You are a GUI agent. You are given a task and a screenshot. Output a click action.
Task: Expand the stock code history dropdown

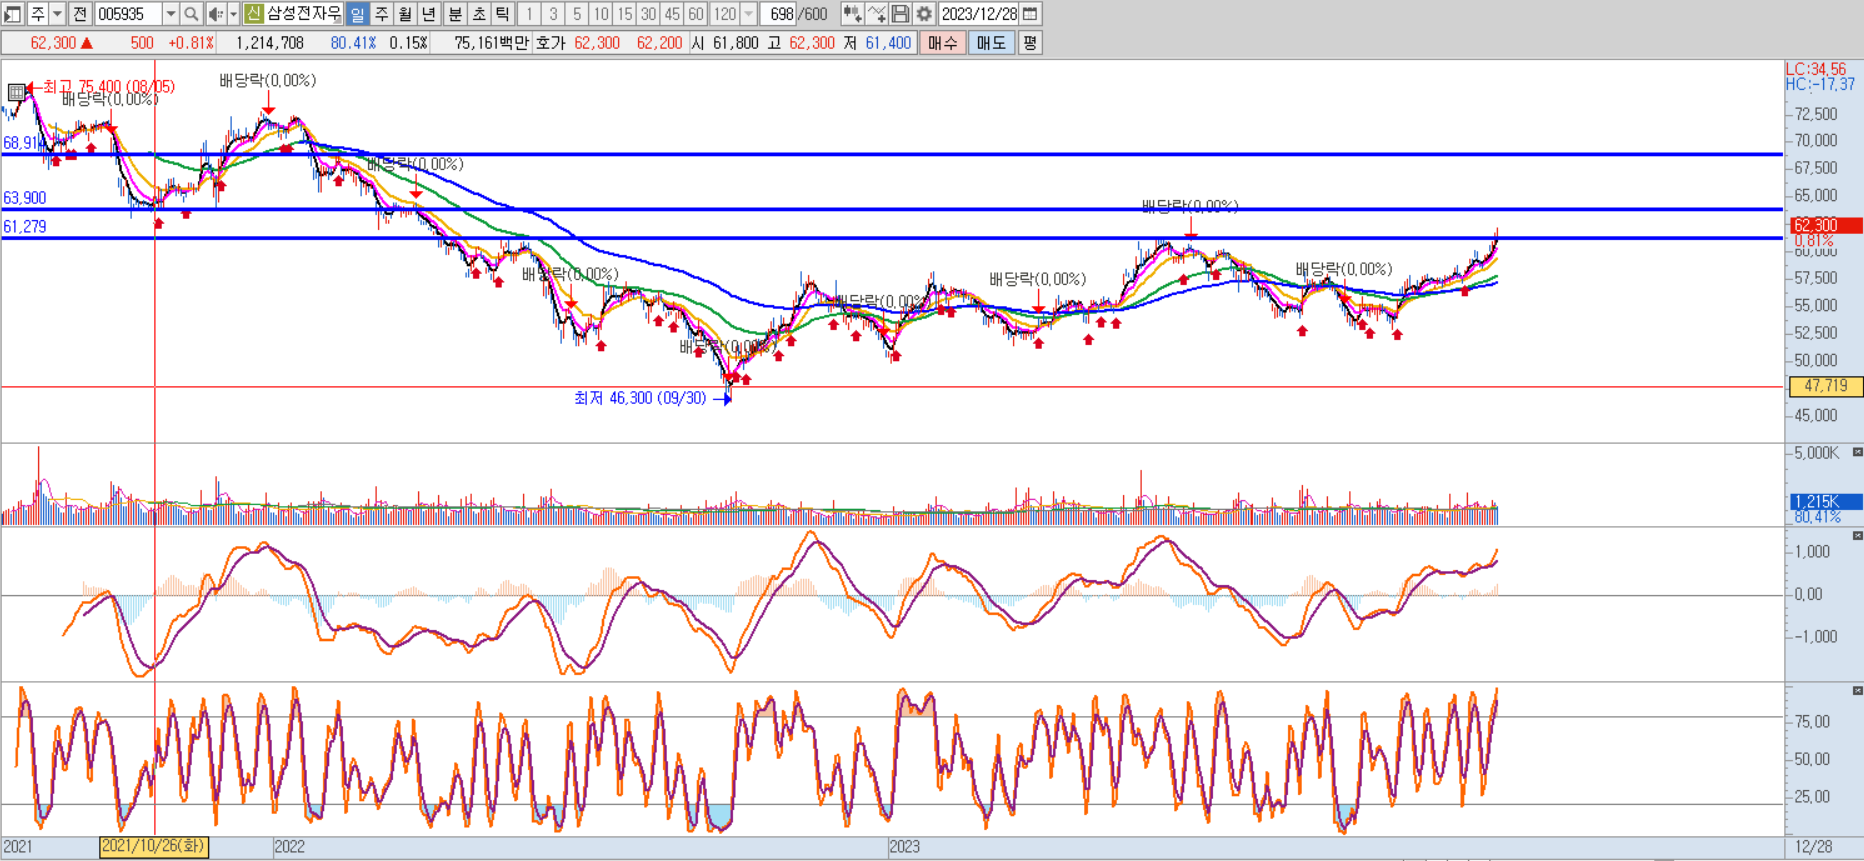(x=171, y=14)
